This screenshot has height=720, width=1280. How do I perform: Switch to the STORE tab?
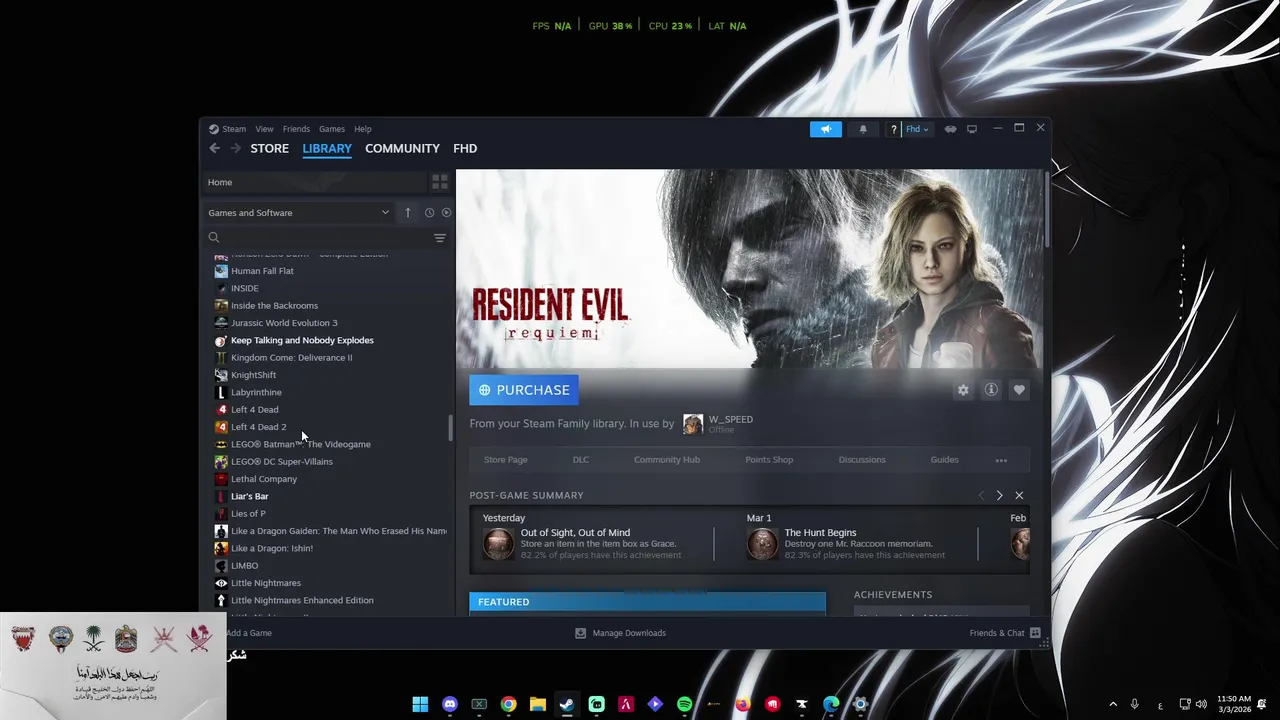pyautogui.click(x=269, y=148)
